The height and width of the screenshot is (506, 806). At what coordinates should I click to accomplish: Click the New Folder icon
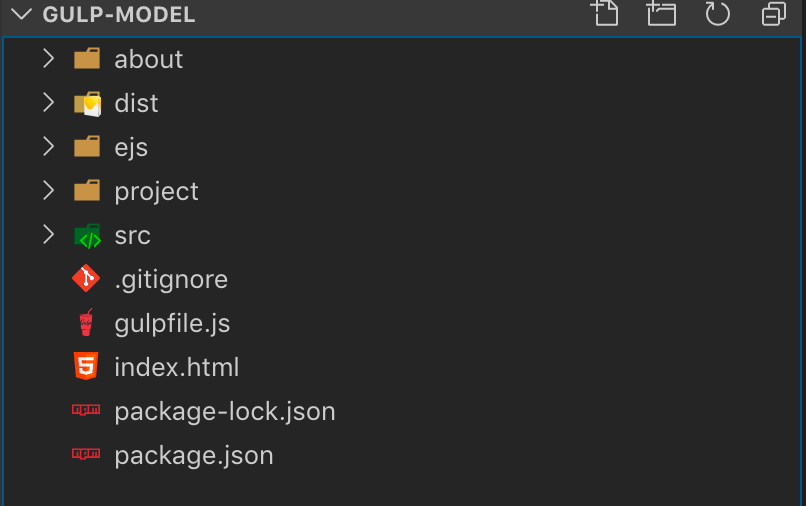point(661,13)
